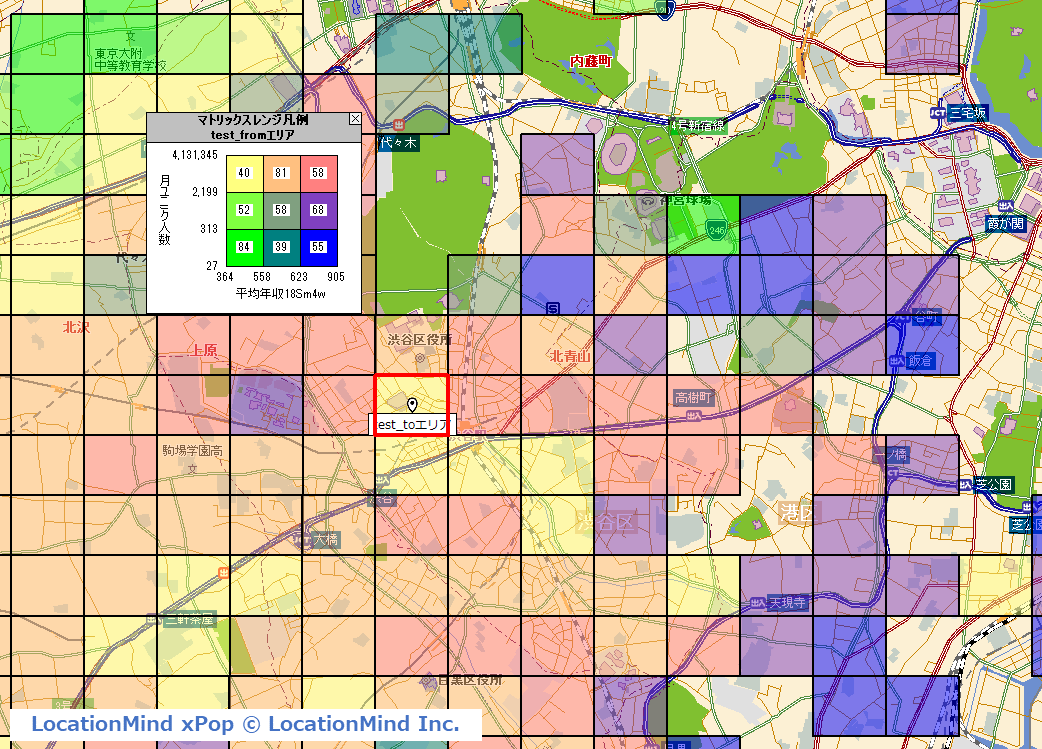
Task: Click the bright green legend swatch labeled 84
Action: click(x=244, y=247)
